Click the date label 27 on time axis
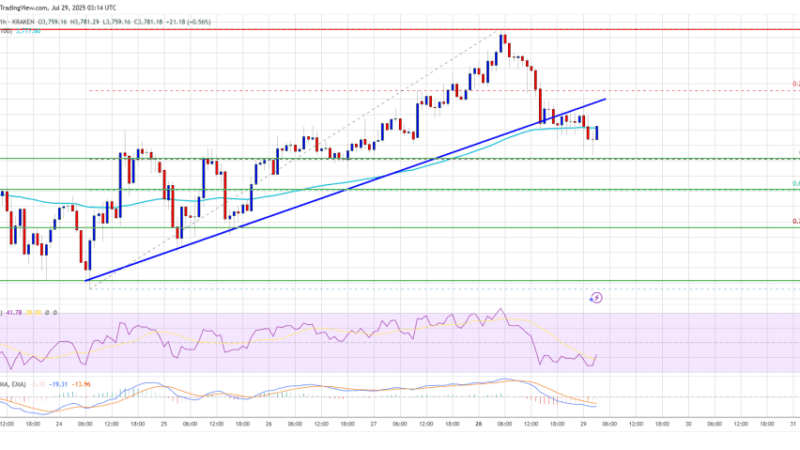This screenshot has height=450, width=800. point(373,424)
